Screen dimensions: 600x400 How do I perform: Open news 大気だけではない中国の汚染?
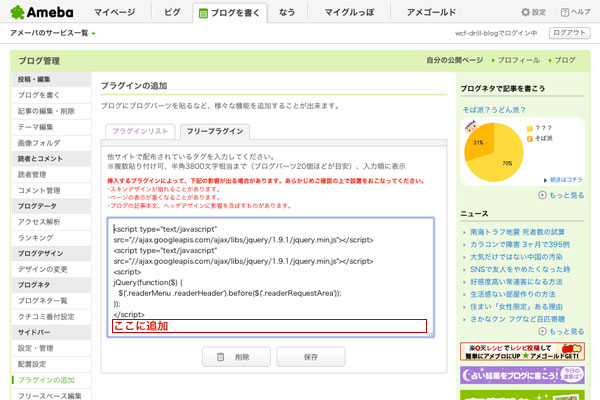click(x=516, y=256)
